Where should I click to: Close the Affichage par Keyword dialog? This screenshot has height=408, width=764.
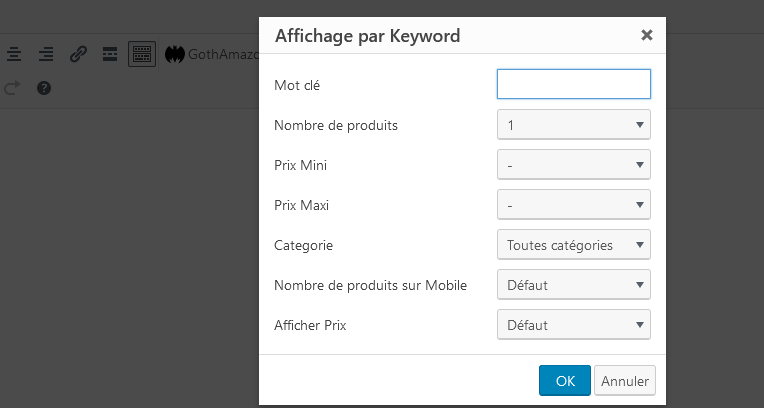click(x=647, y=35)
